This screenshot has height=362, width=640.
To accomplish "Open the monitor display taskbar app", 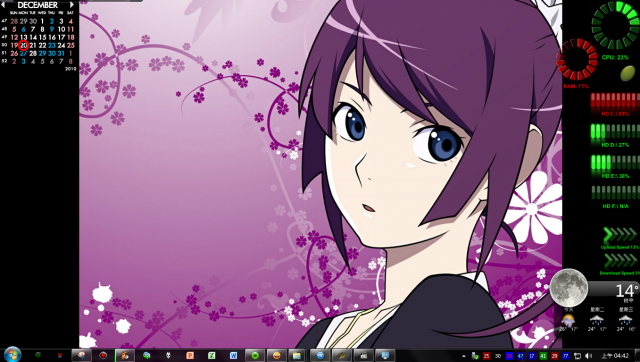I will click(x=385, y=355).
